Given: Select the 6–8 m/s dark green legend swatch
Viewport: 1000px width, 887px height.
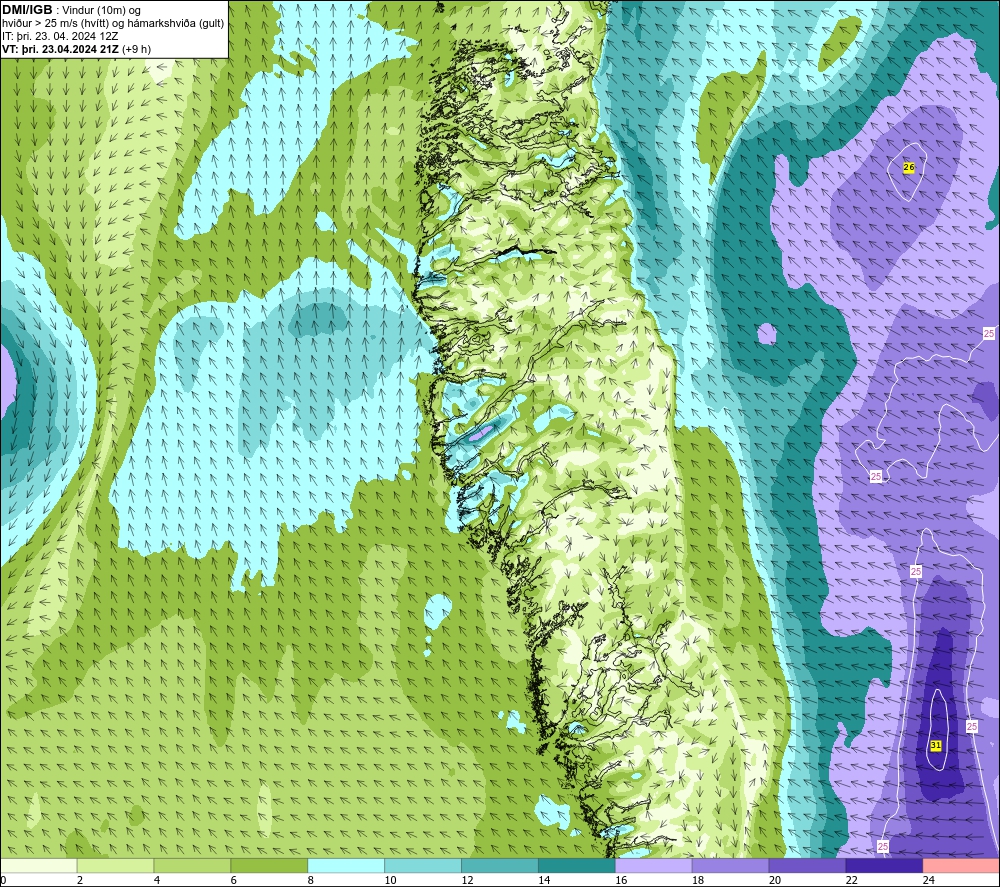Looking at the screenshot, I should (x=269, y=865).
